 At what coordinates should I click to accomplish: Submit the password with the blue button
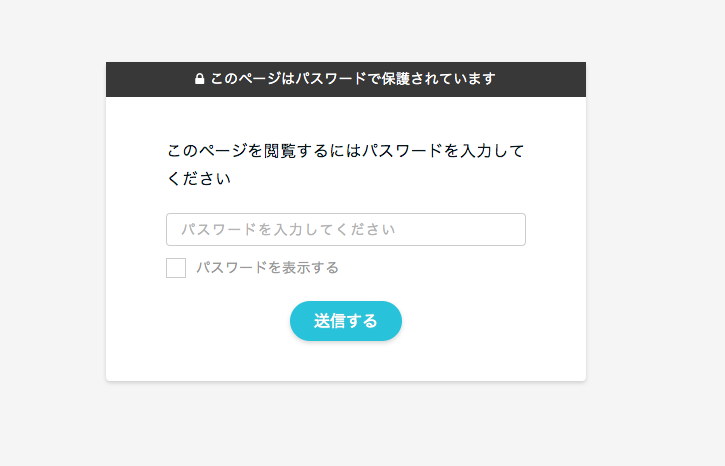pyautogui.click(x=346, y=321)
